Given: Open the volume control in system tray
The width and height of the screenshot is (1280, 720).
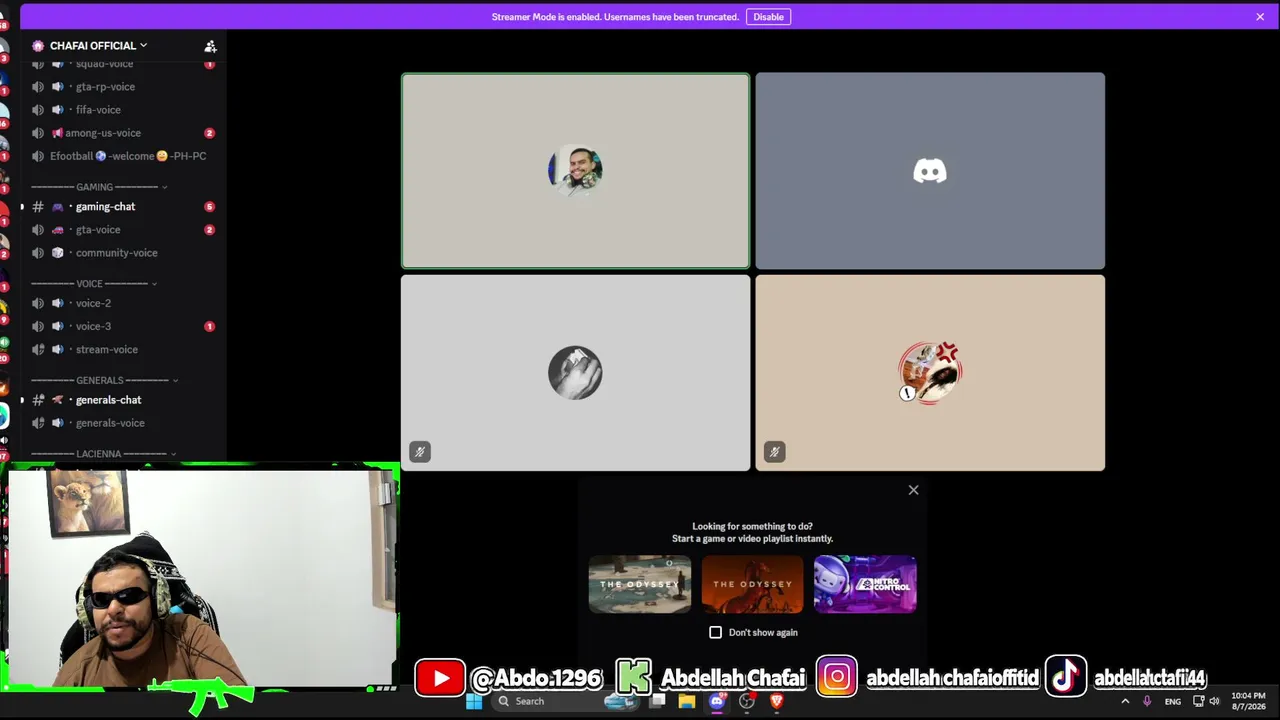Looking at the screenshot, I should click(x=1215, y=702).
